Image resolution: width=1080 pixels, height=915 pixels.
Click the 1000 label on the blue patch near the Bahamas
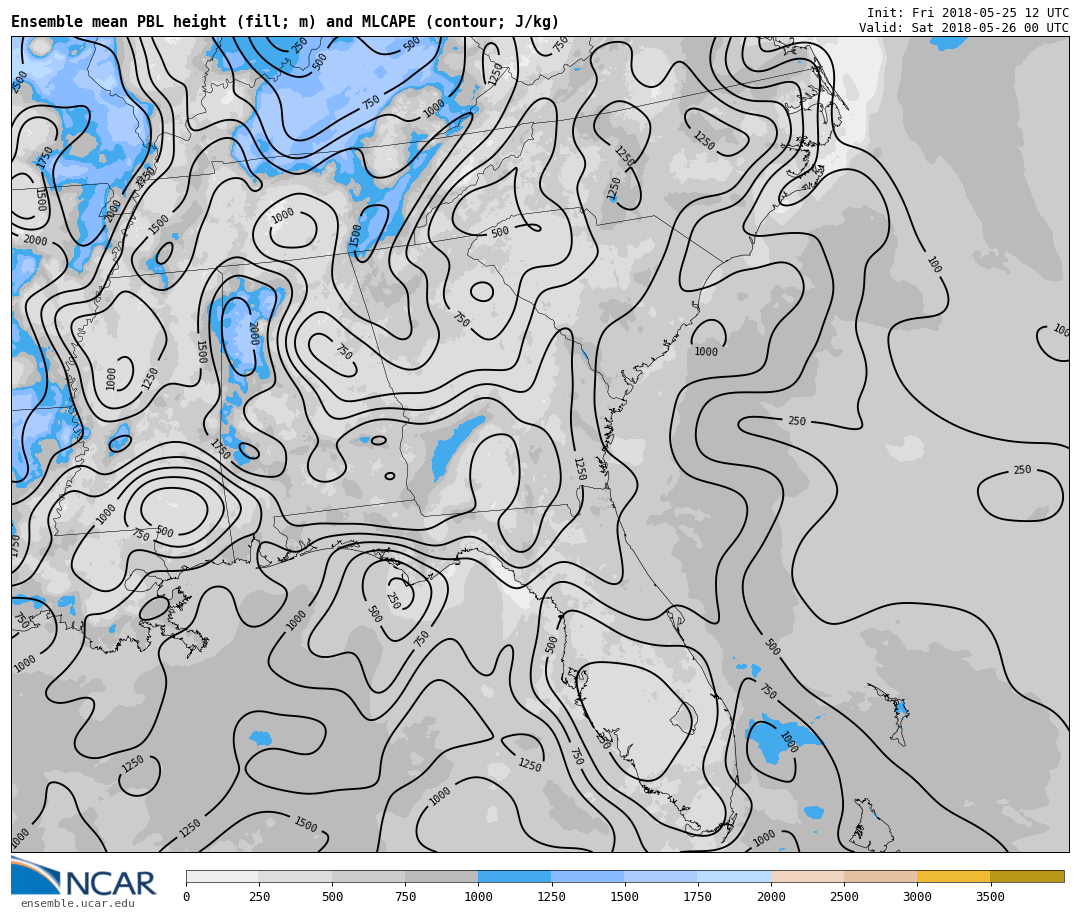pyautogui.click(x=788, y=742)
